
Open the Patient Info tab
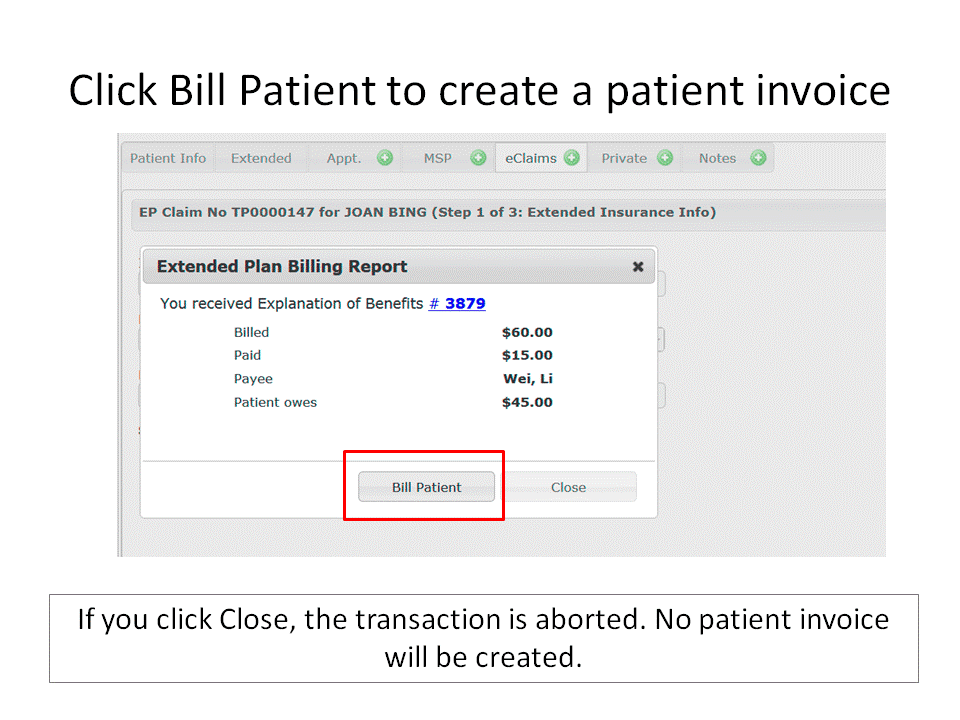coord(168,158)
